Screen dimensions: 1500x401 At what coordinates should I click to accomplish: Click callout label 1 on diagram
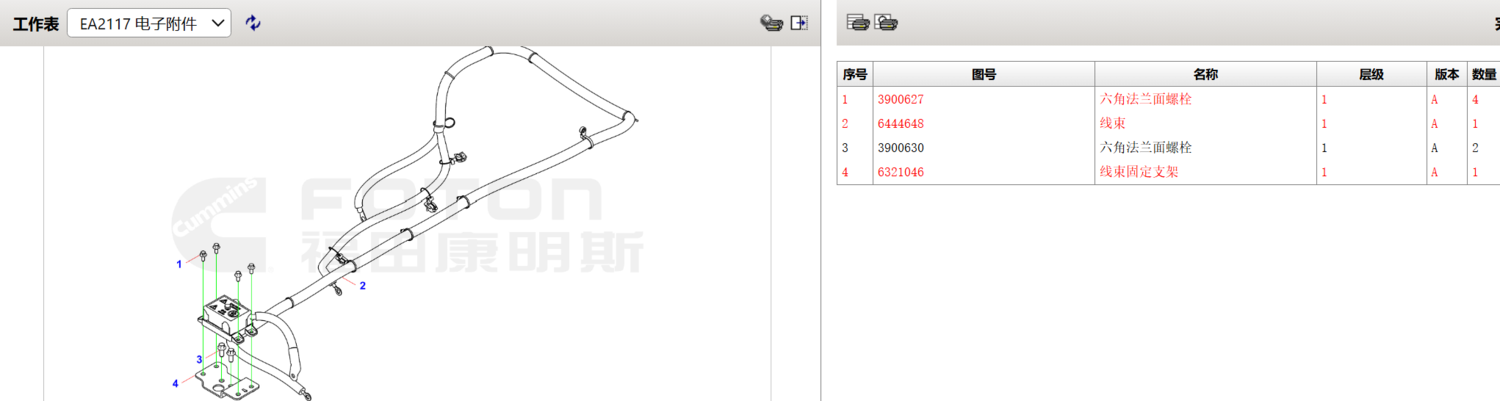click(179, 264)
